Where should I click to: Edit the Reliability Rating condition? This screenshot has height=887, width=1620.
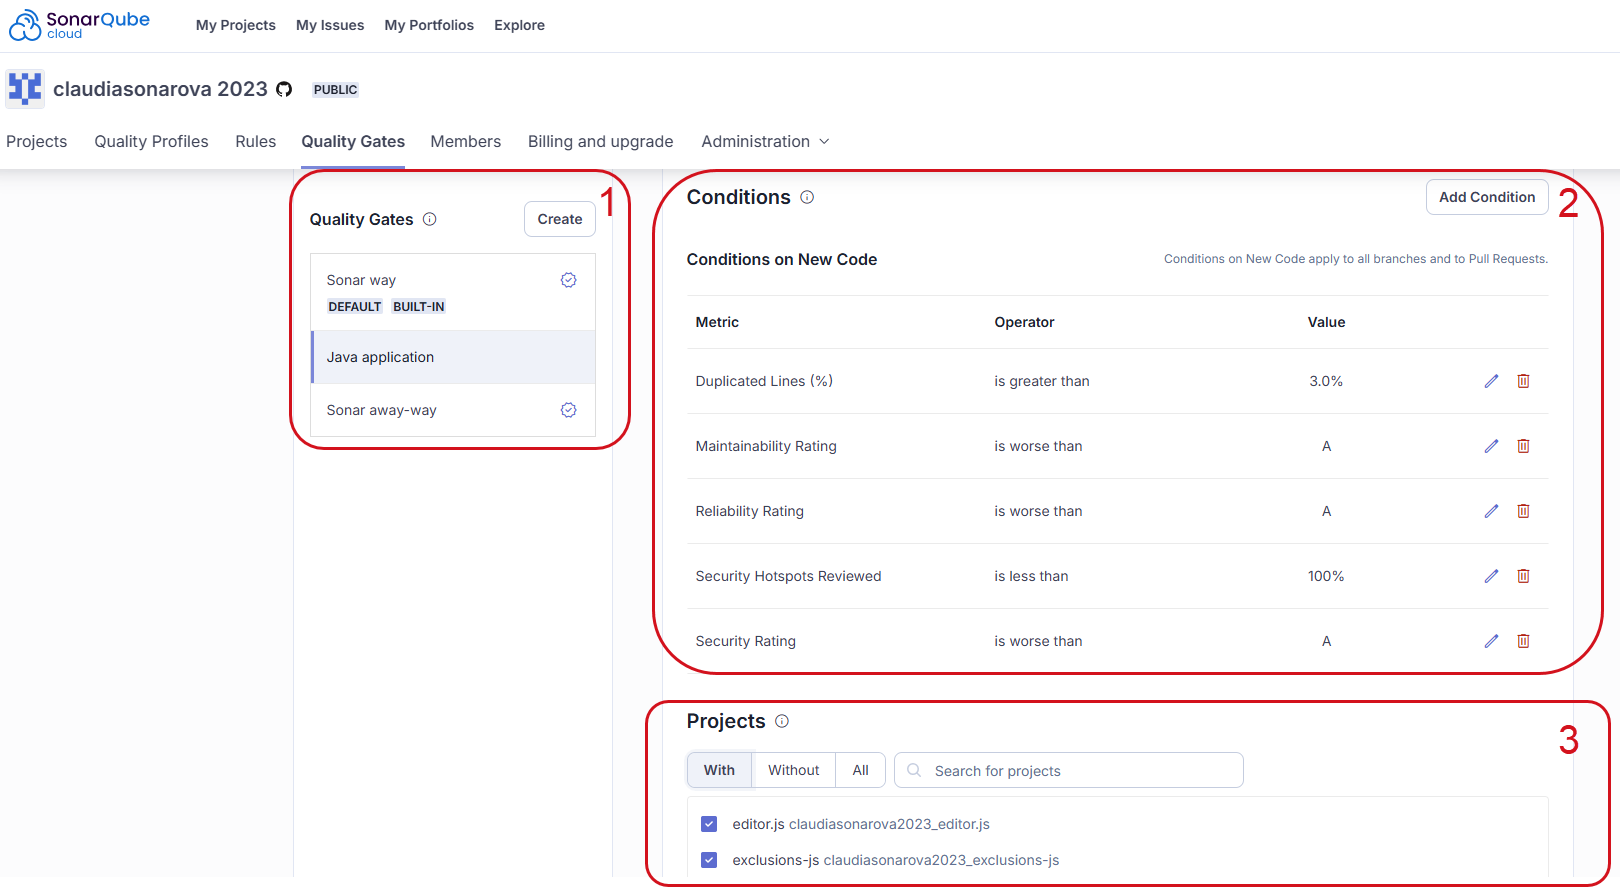(x=1491, y=511)
